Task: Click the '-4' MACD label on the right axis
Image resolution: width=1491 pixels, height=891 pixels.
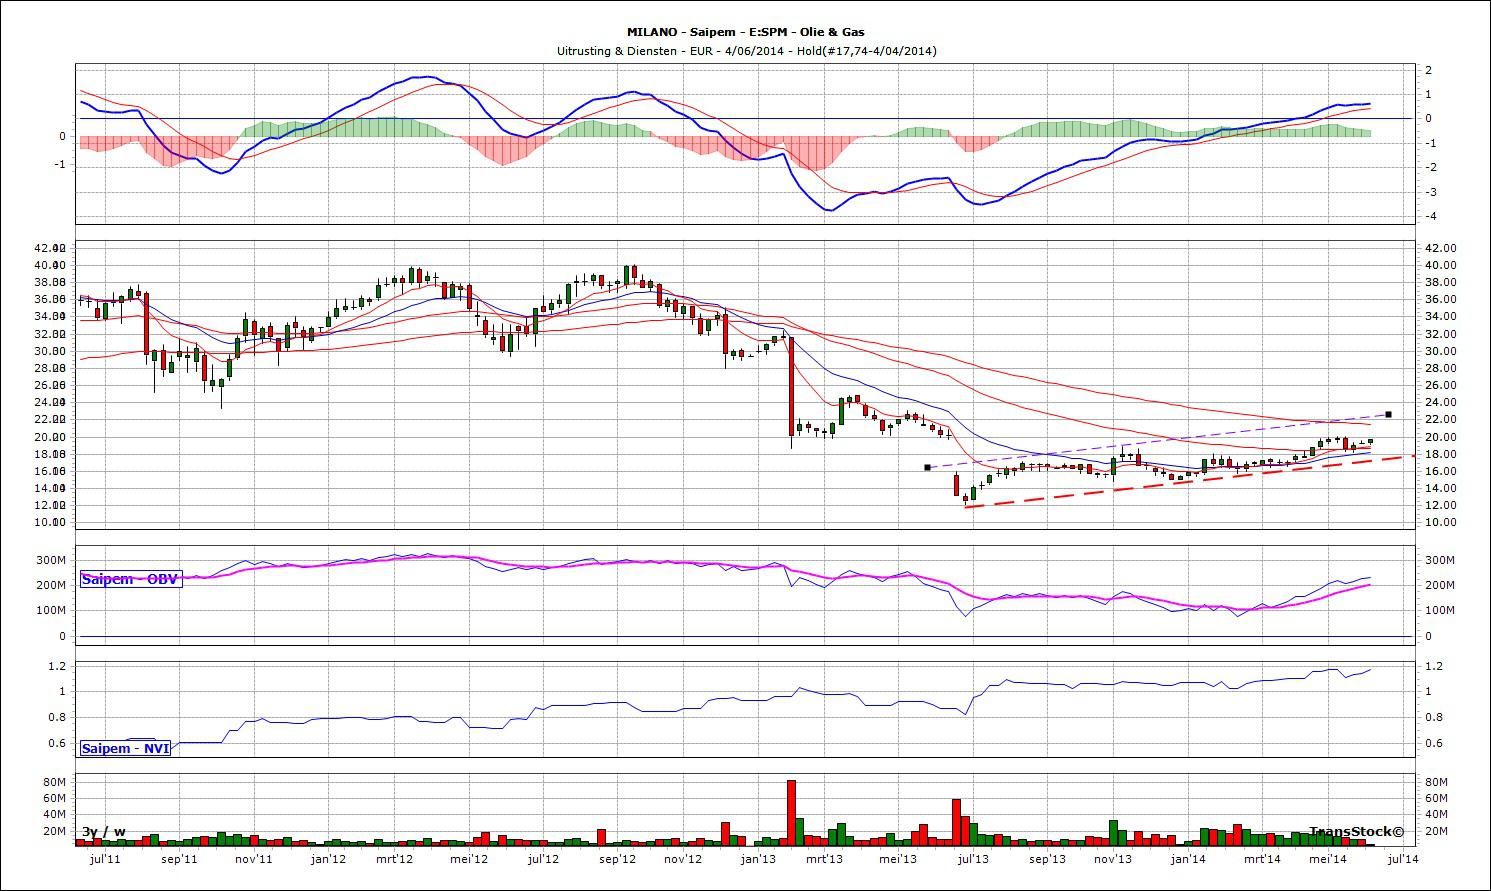Action: 1431,216
